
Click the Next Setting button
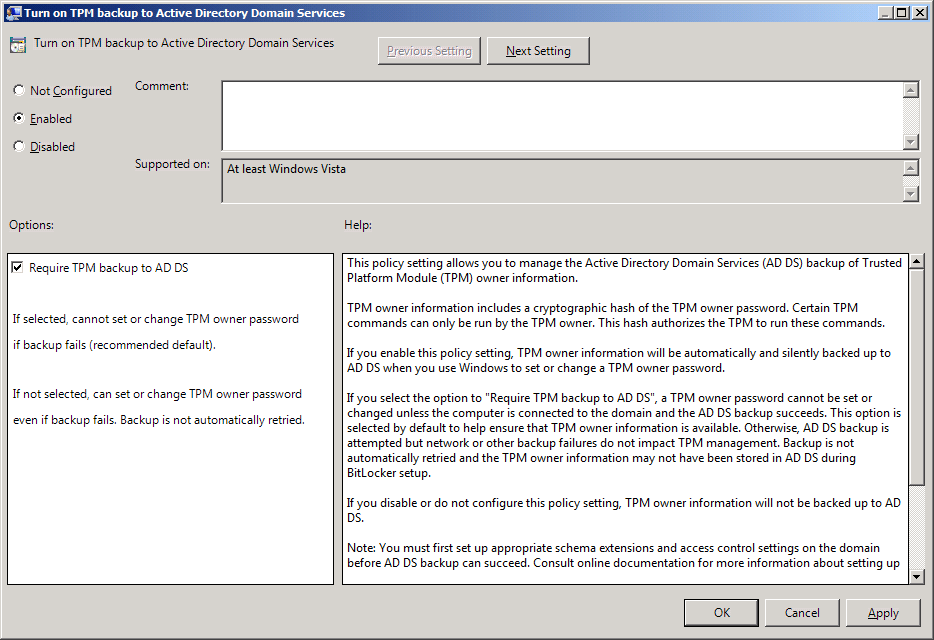538,50
